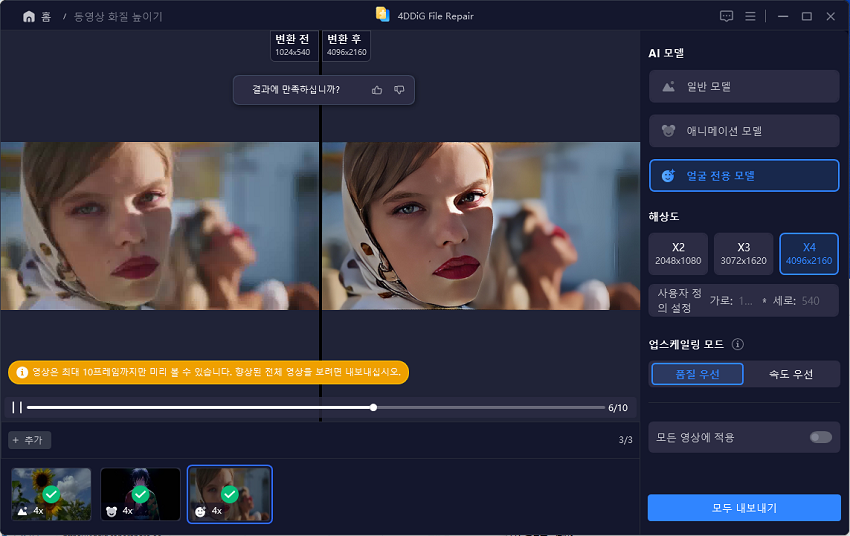Choose X4 4096x2160 resolution
Screen dimensions: 850x536
809,254
